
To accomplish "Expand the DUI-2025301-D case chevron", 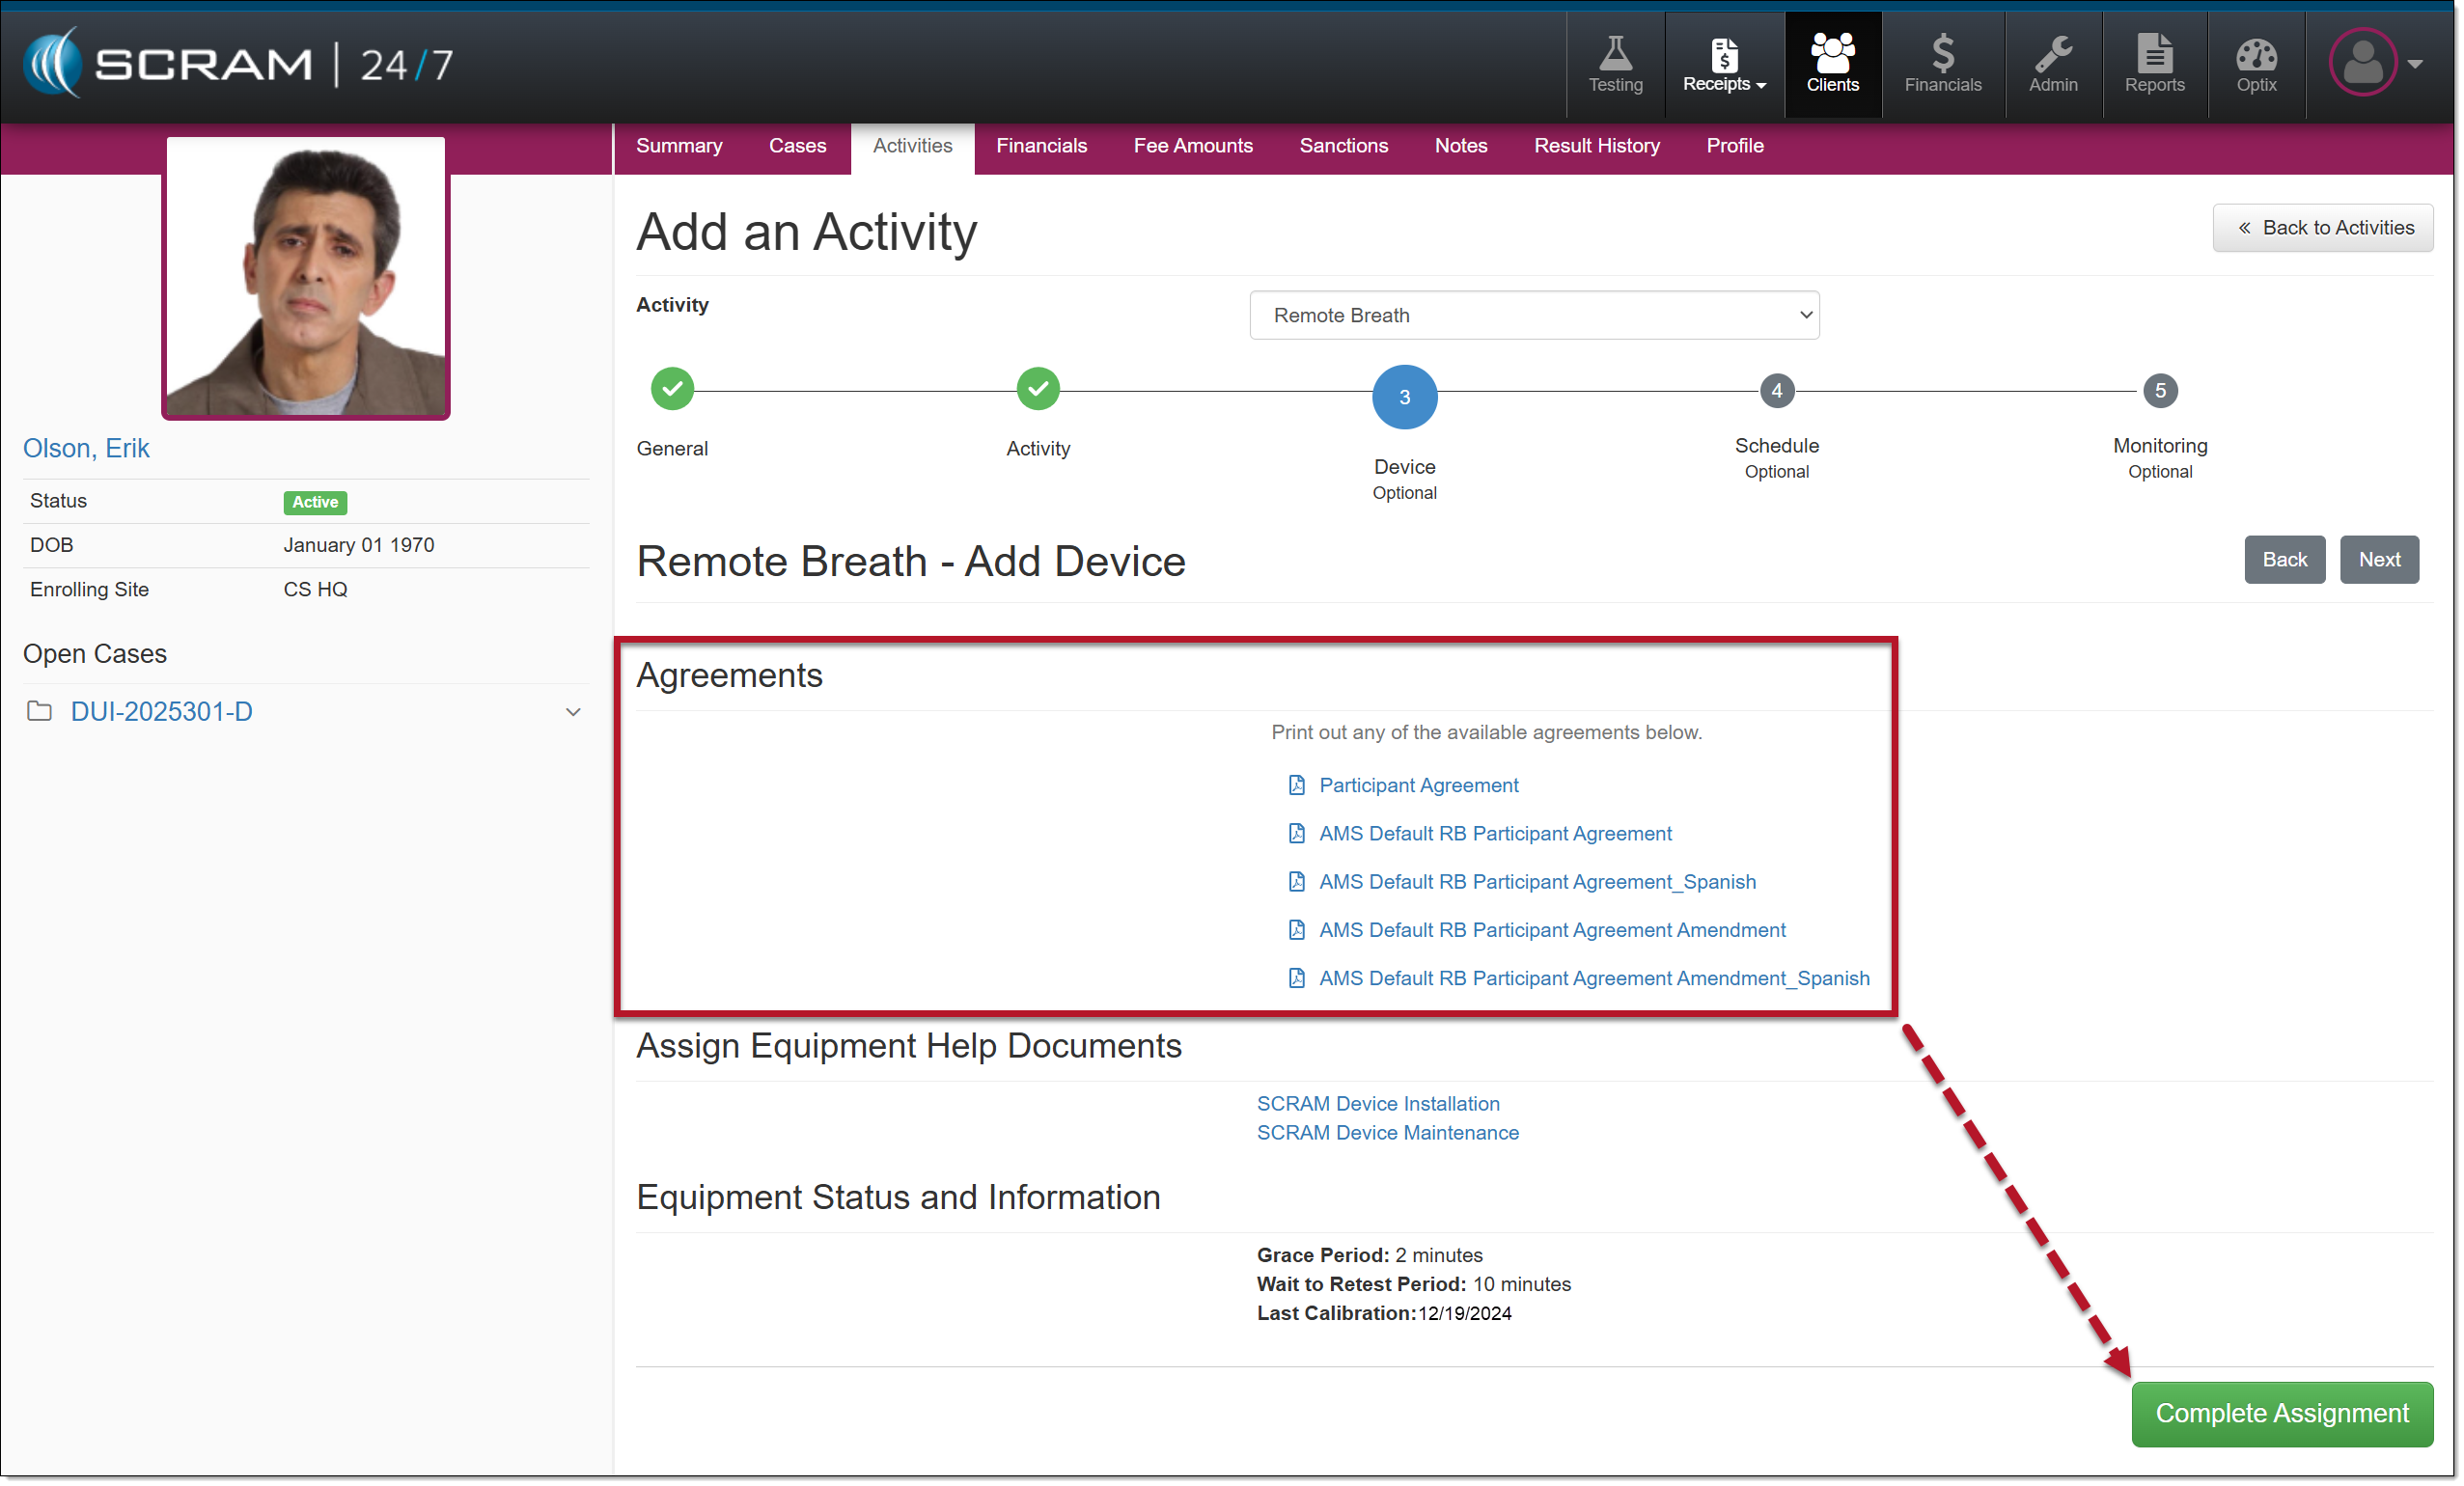I will point(573,712).
